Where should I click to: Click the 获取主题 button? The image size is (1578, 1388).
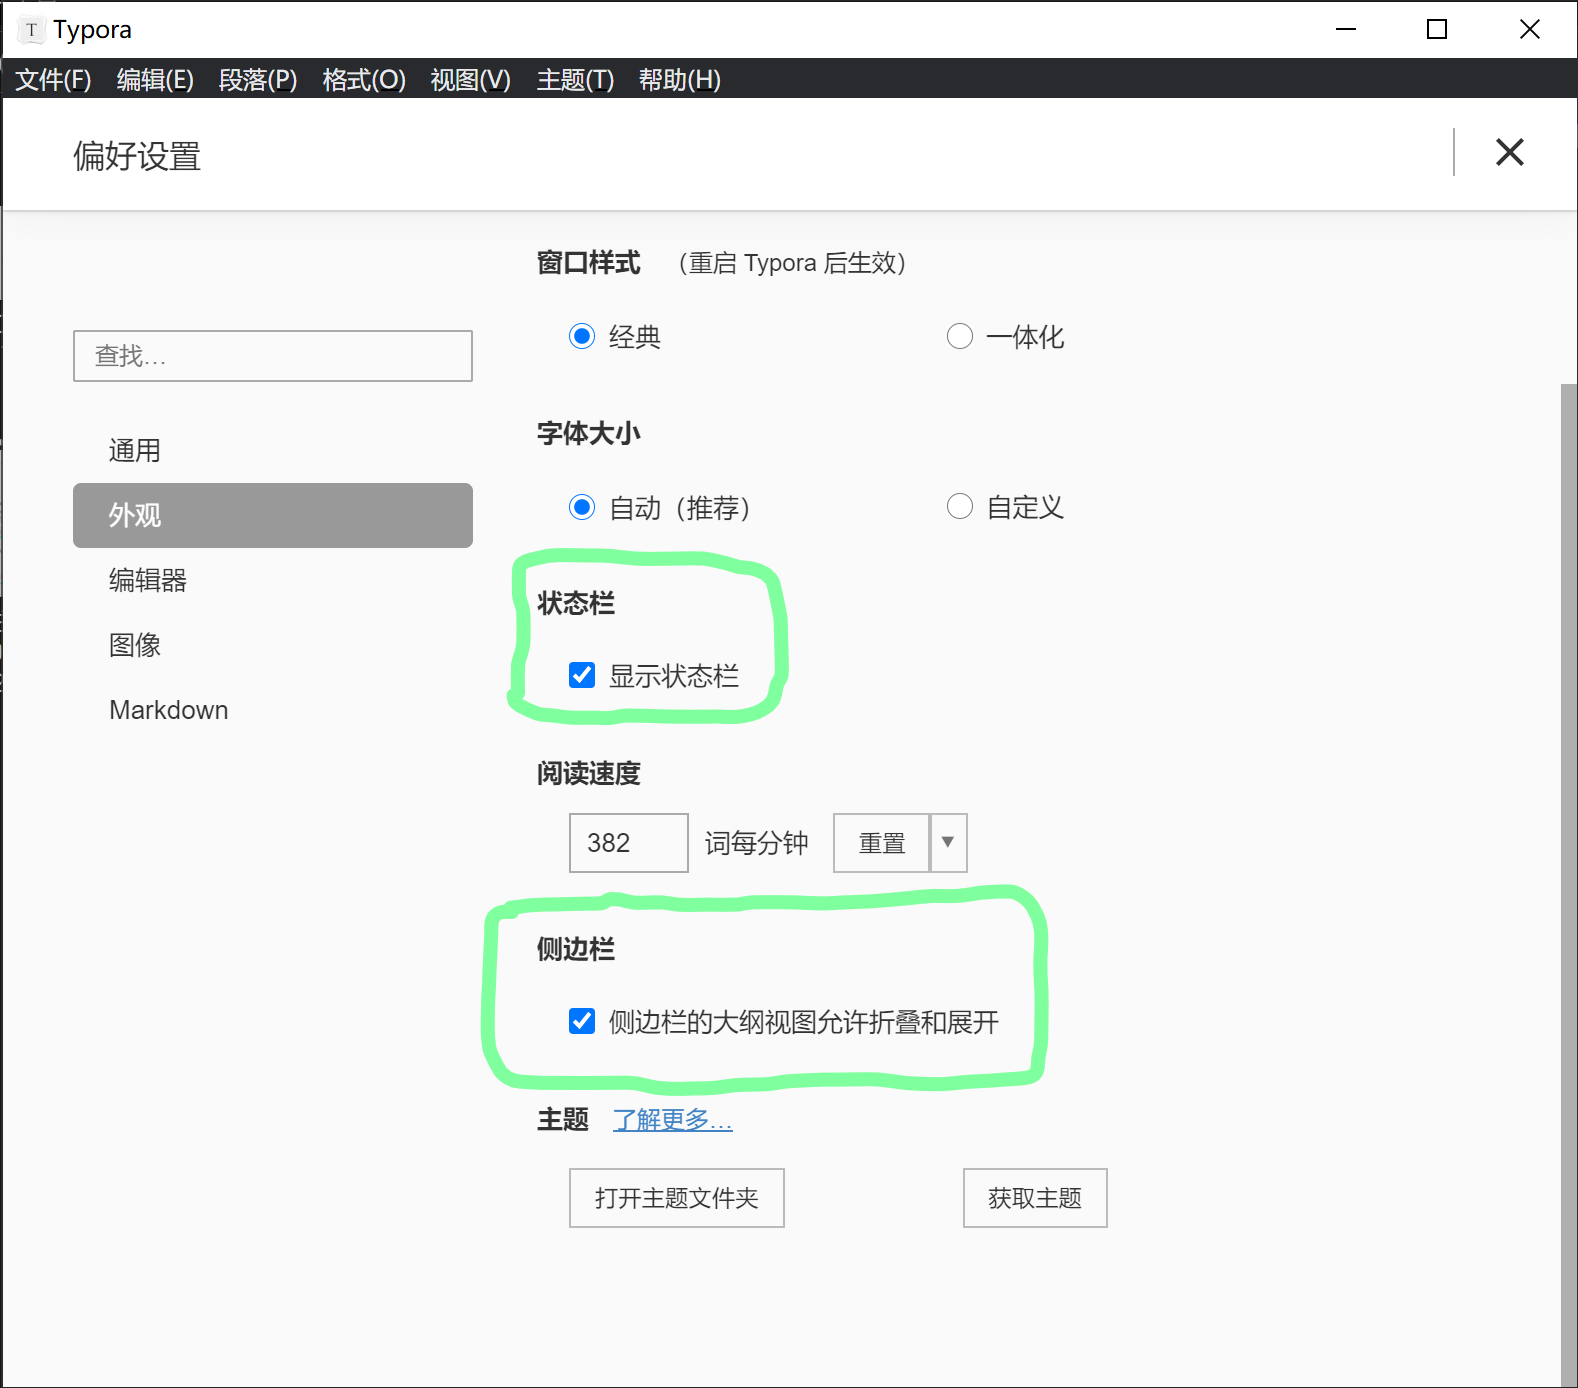pyautogui.click(x=1035, y=1198)
